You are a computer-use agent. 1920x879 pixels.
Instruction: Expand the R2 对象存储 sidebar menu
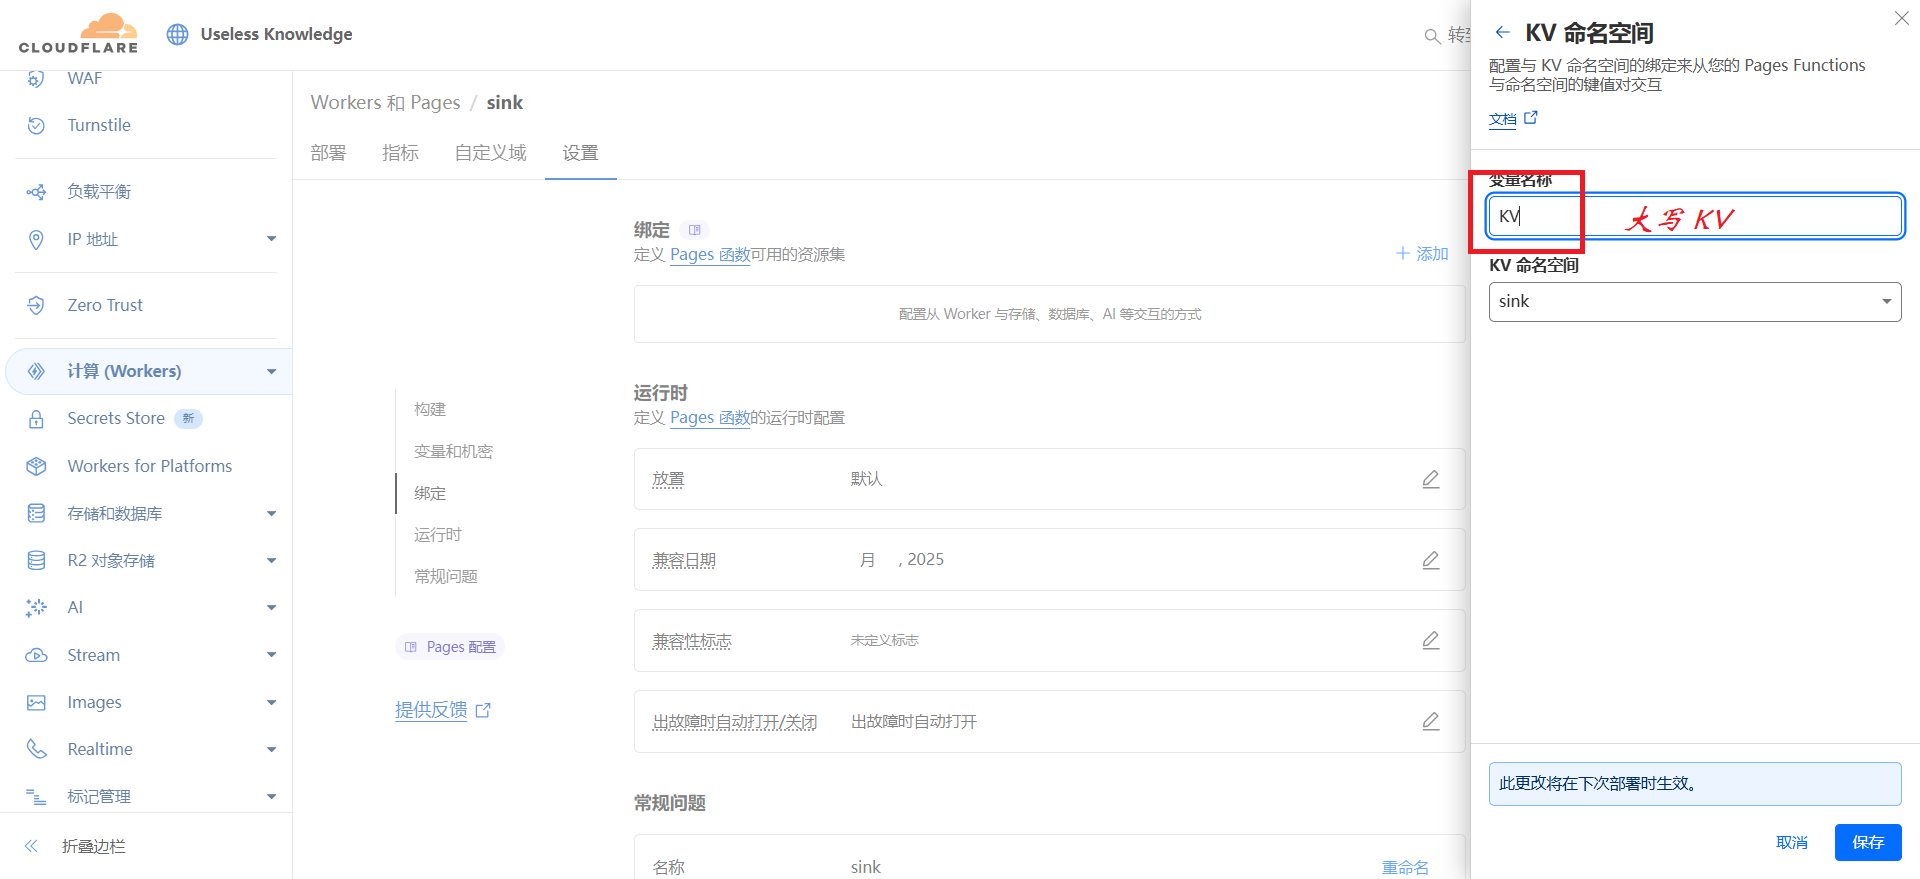[271, 561]
